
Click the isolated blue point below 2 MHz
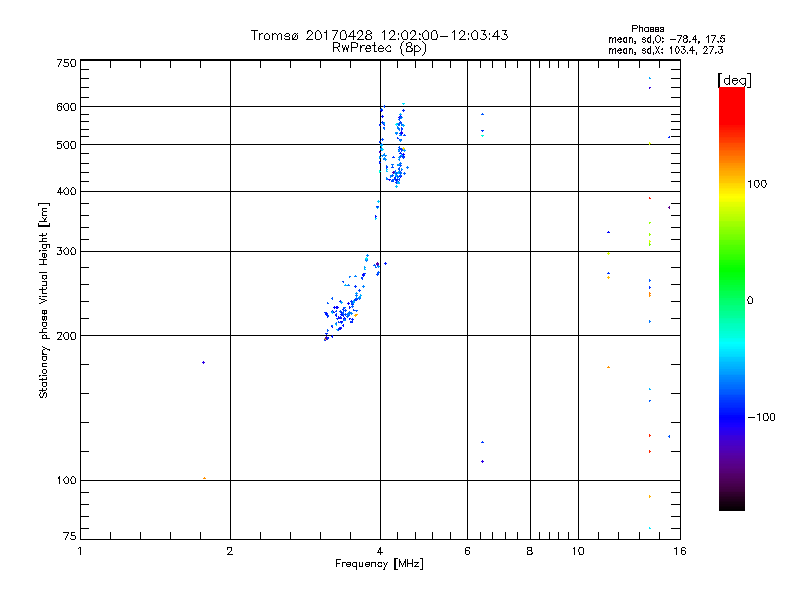pos(203,362)
